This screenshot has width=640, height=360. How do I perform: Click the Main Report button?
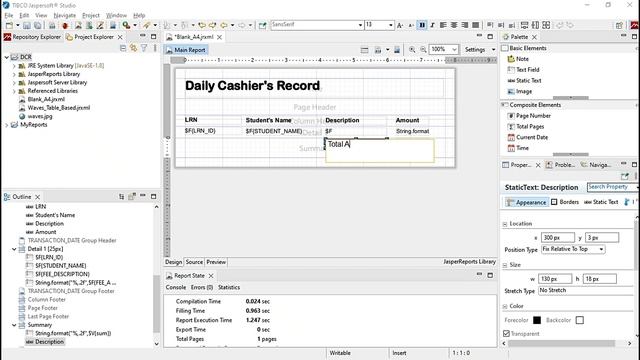coord(186,50)
